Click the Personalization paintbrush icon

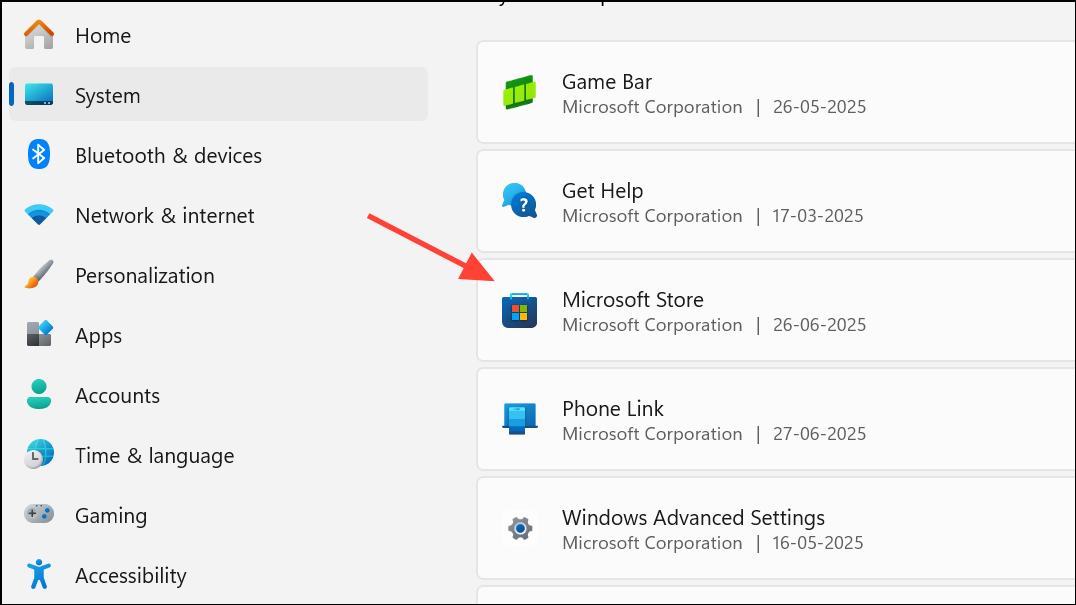click(39, 274)
